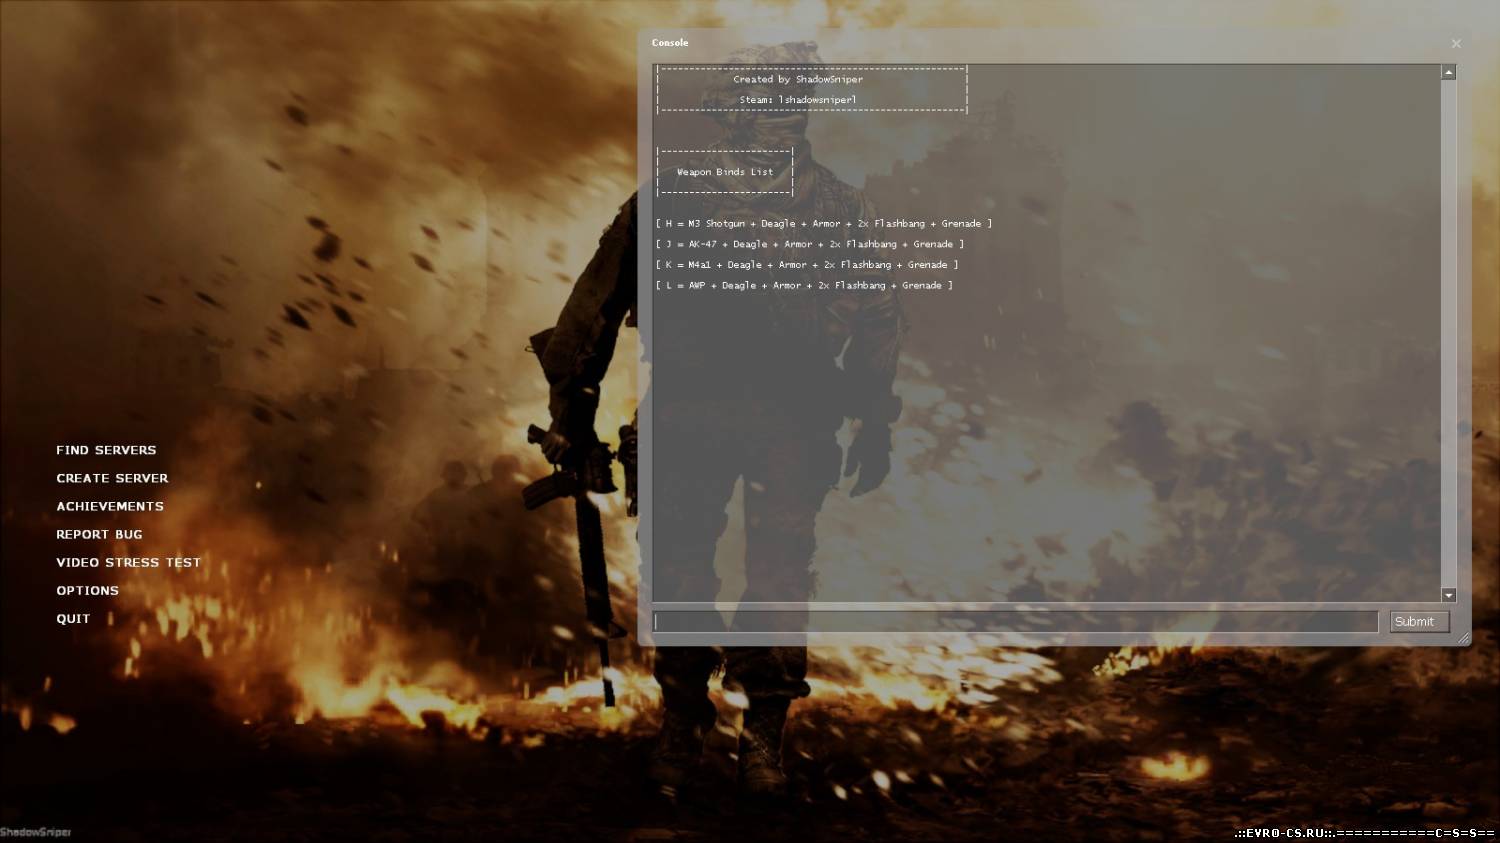Click the Console window title bar

(1044, 43)
